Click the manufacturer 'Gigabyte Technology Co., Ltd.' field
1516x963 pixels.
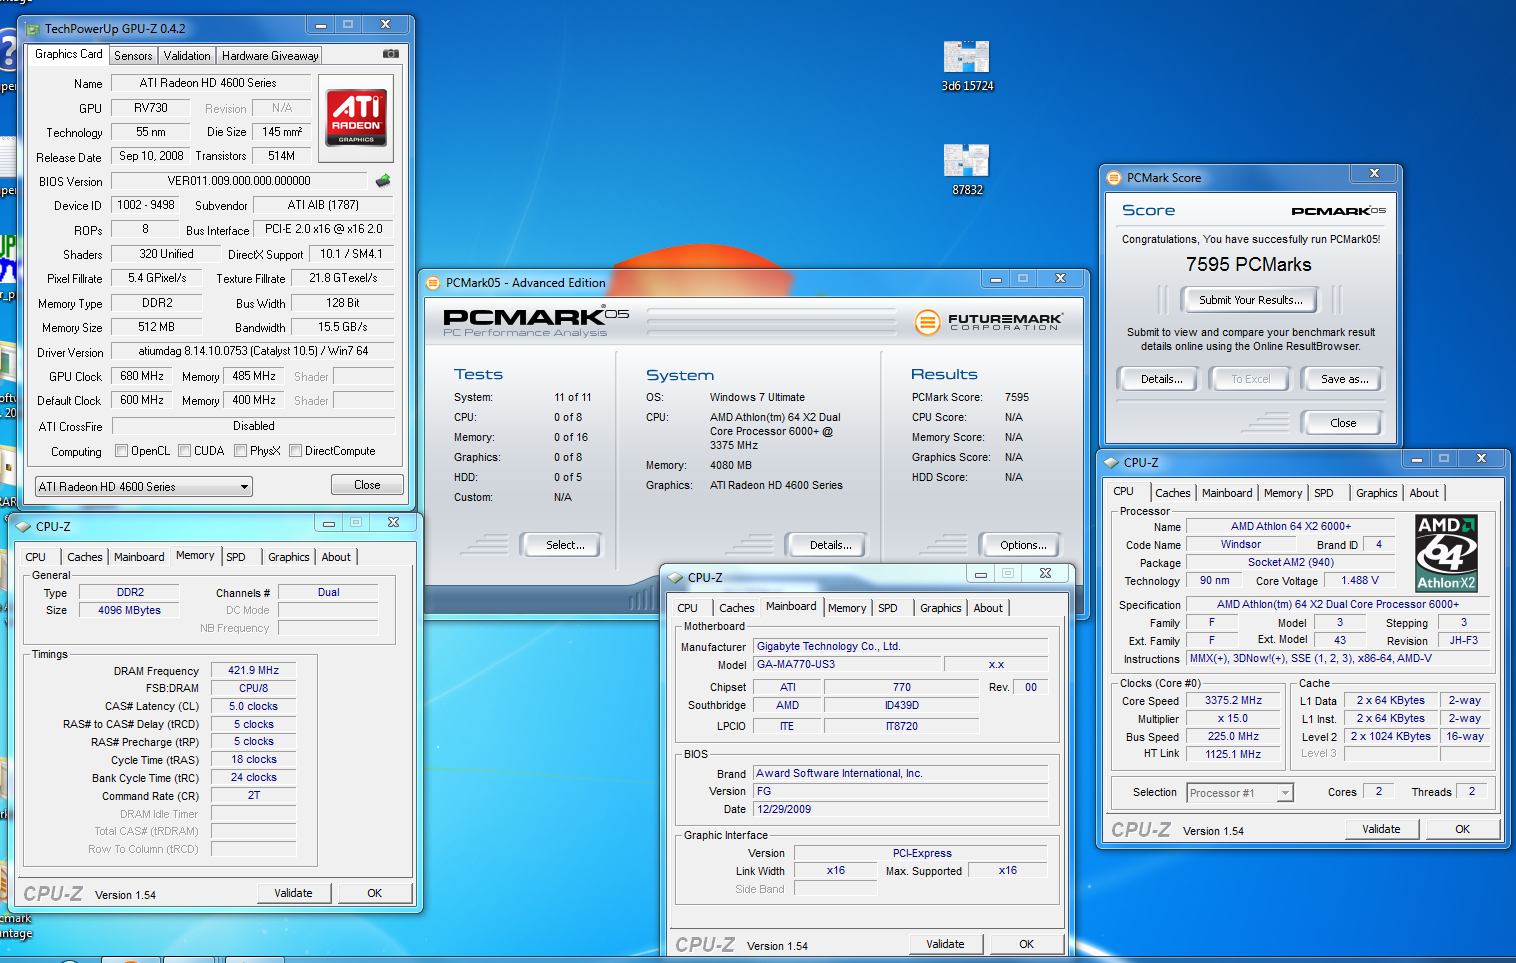click(x=901, y=646)
